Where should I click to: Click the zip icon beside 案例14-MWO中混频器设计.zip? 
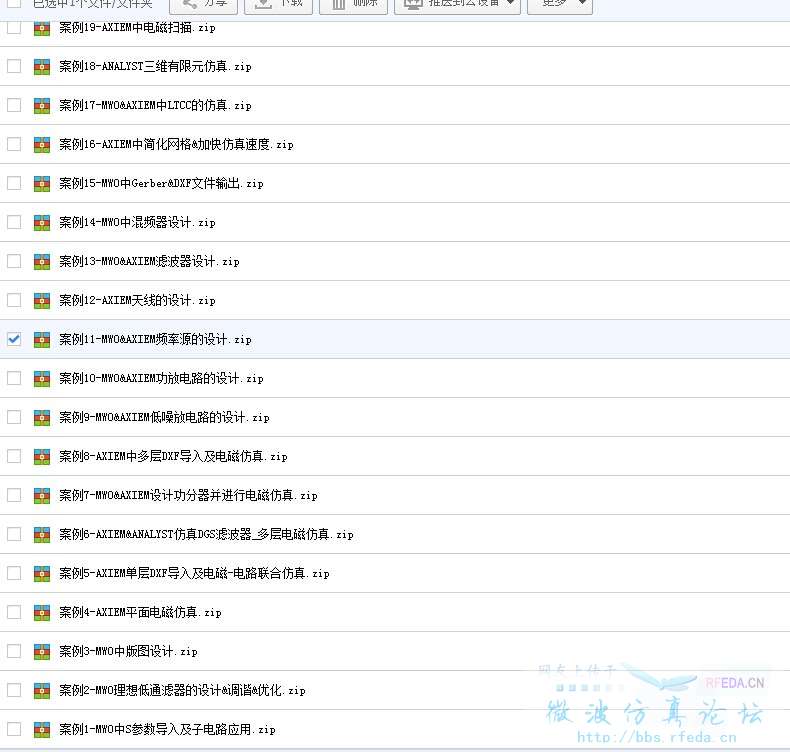pos(42,223)
